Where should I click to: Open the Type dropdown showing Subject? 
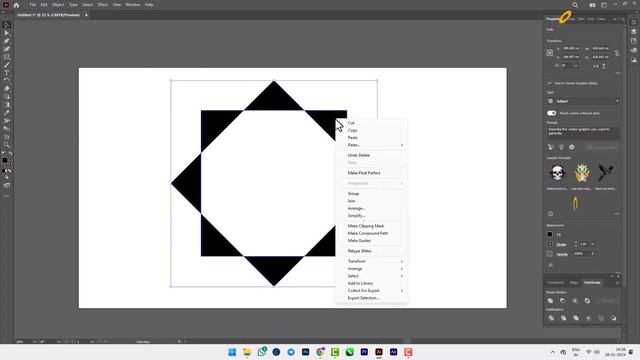[583, 101]
